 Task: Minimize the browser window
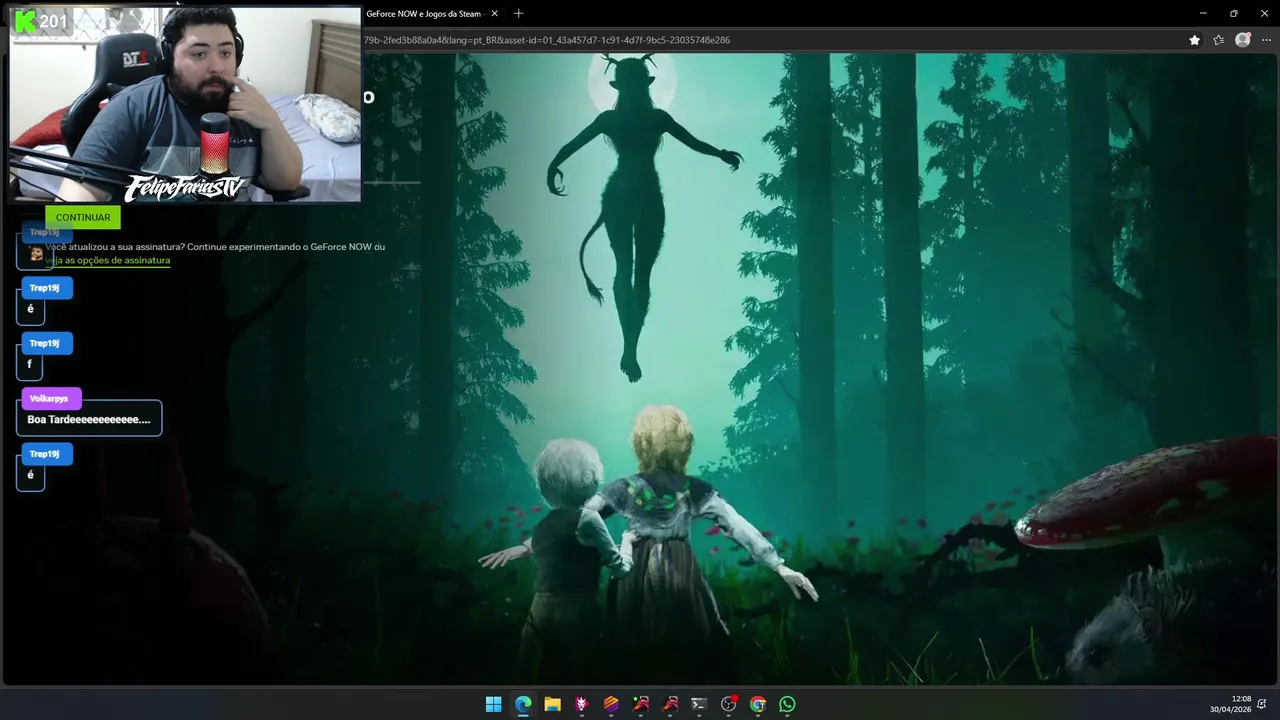point(1203,13)
